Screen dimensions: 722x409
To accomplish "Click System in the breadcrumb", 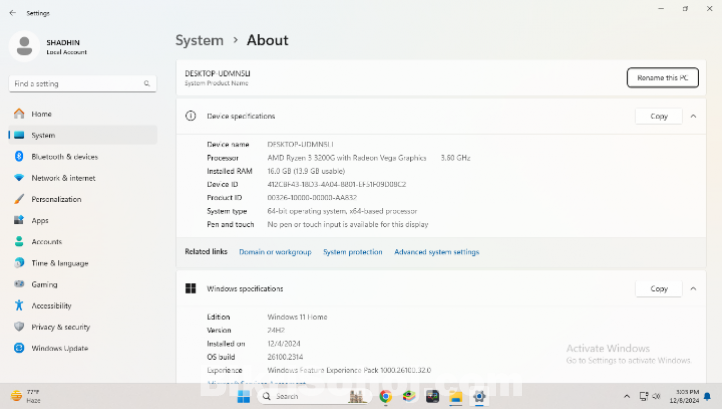I will coord(199,41).
